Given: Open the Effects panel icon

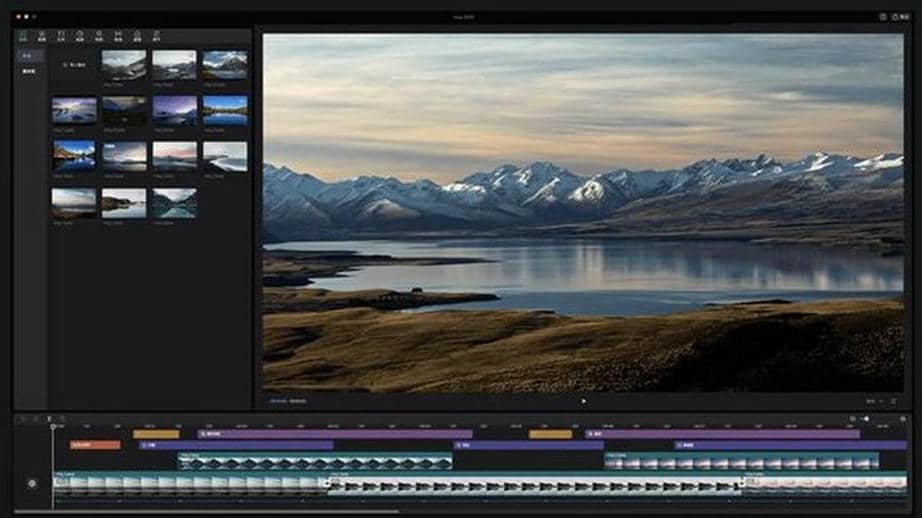Looking at the screenshot, I should point(99,36).
